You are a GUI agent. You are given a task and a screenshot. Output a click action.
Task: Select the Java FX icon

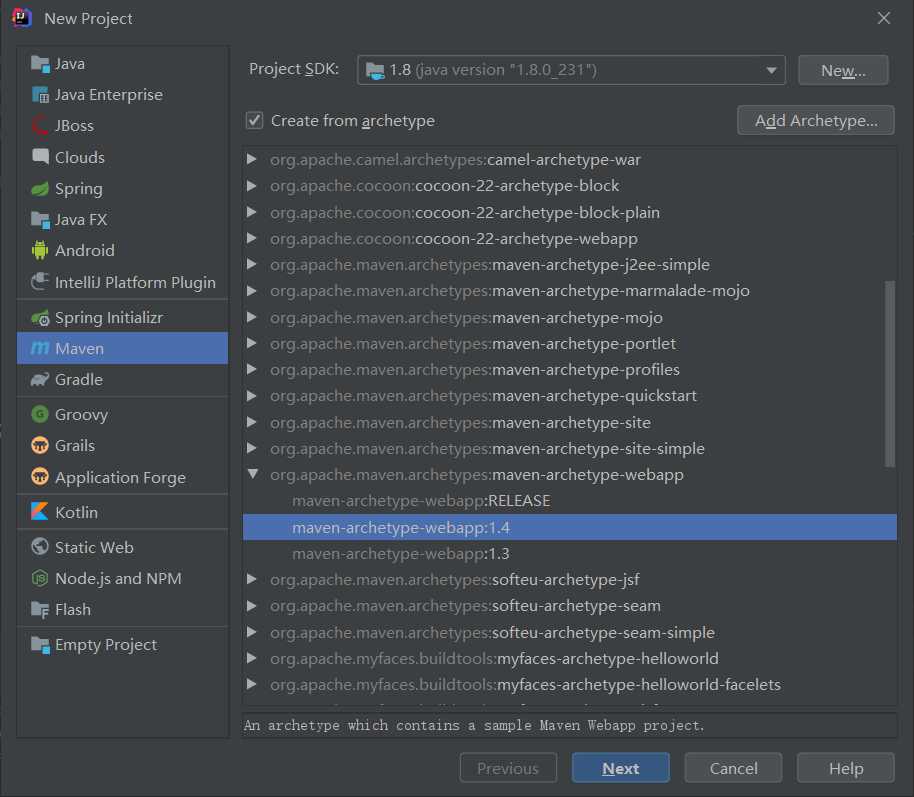coord(40,220)
